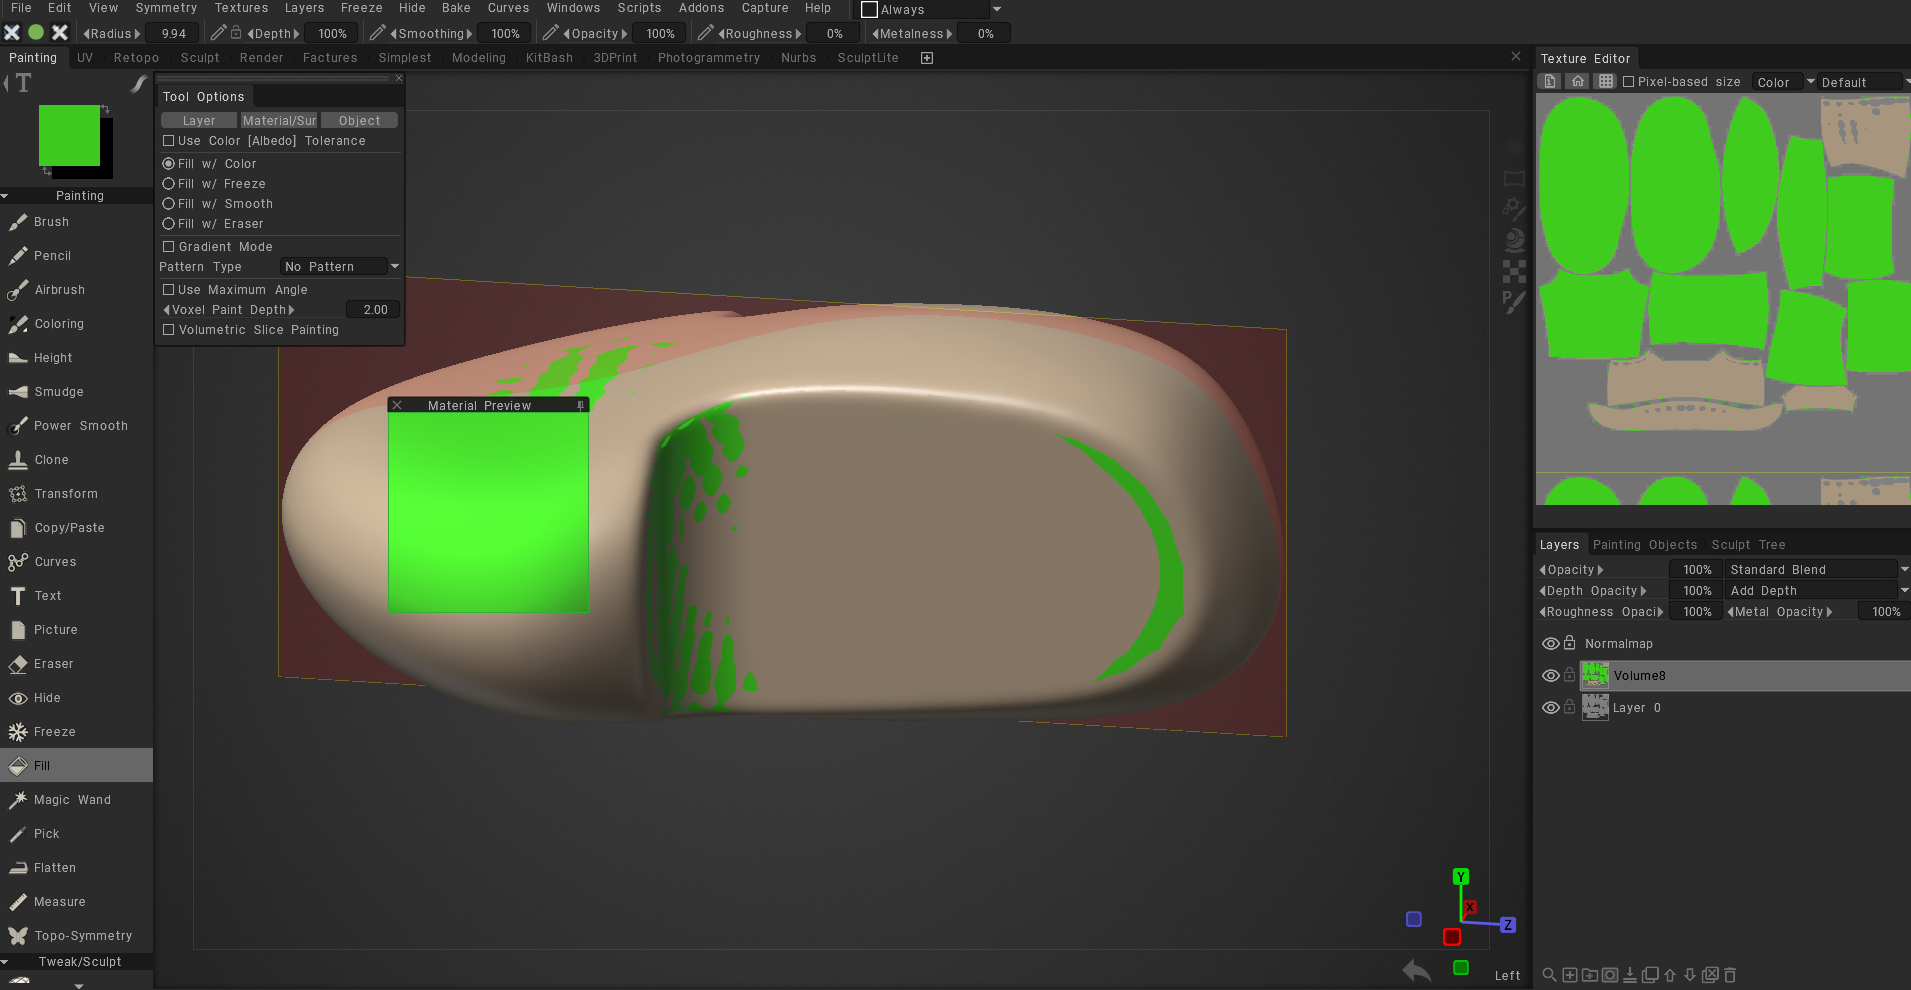Activate the Clone tool

[51, 460]
